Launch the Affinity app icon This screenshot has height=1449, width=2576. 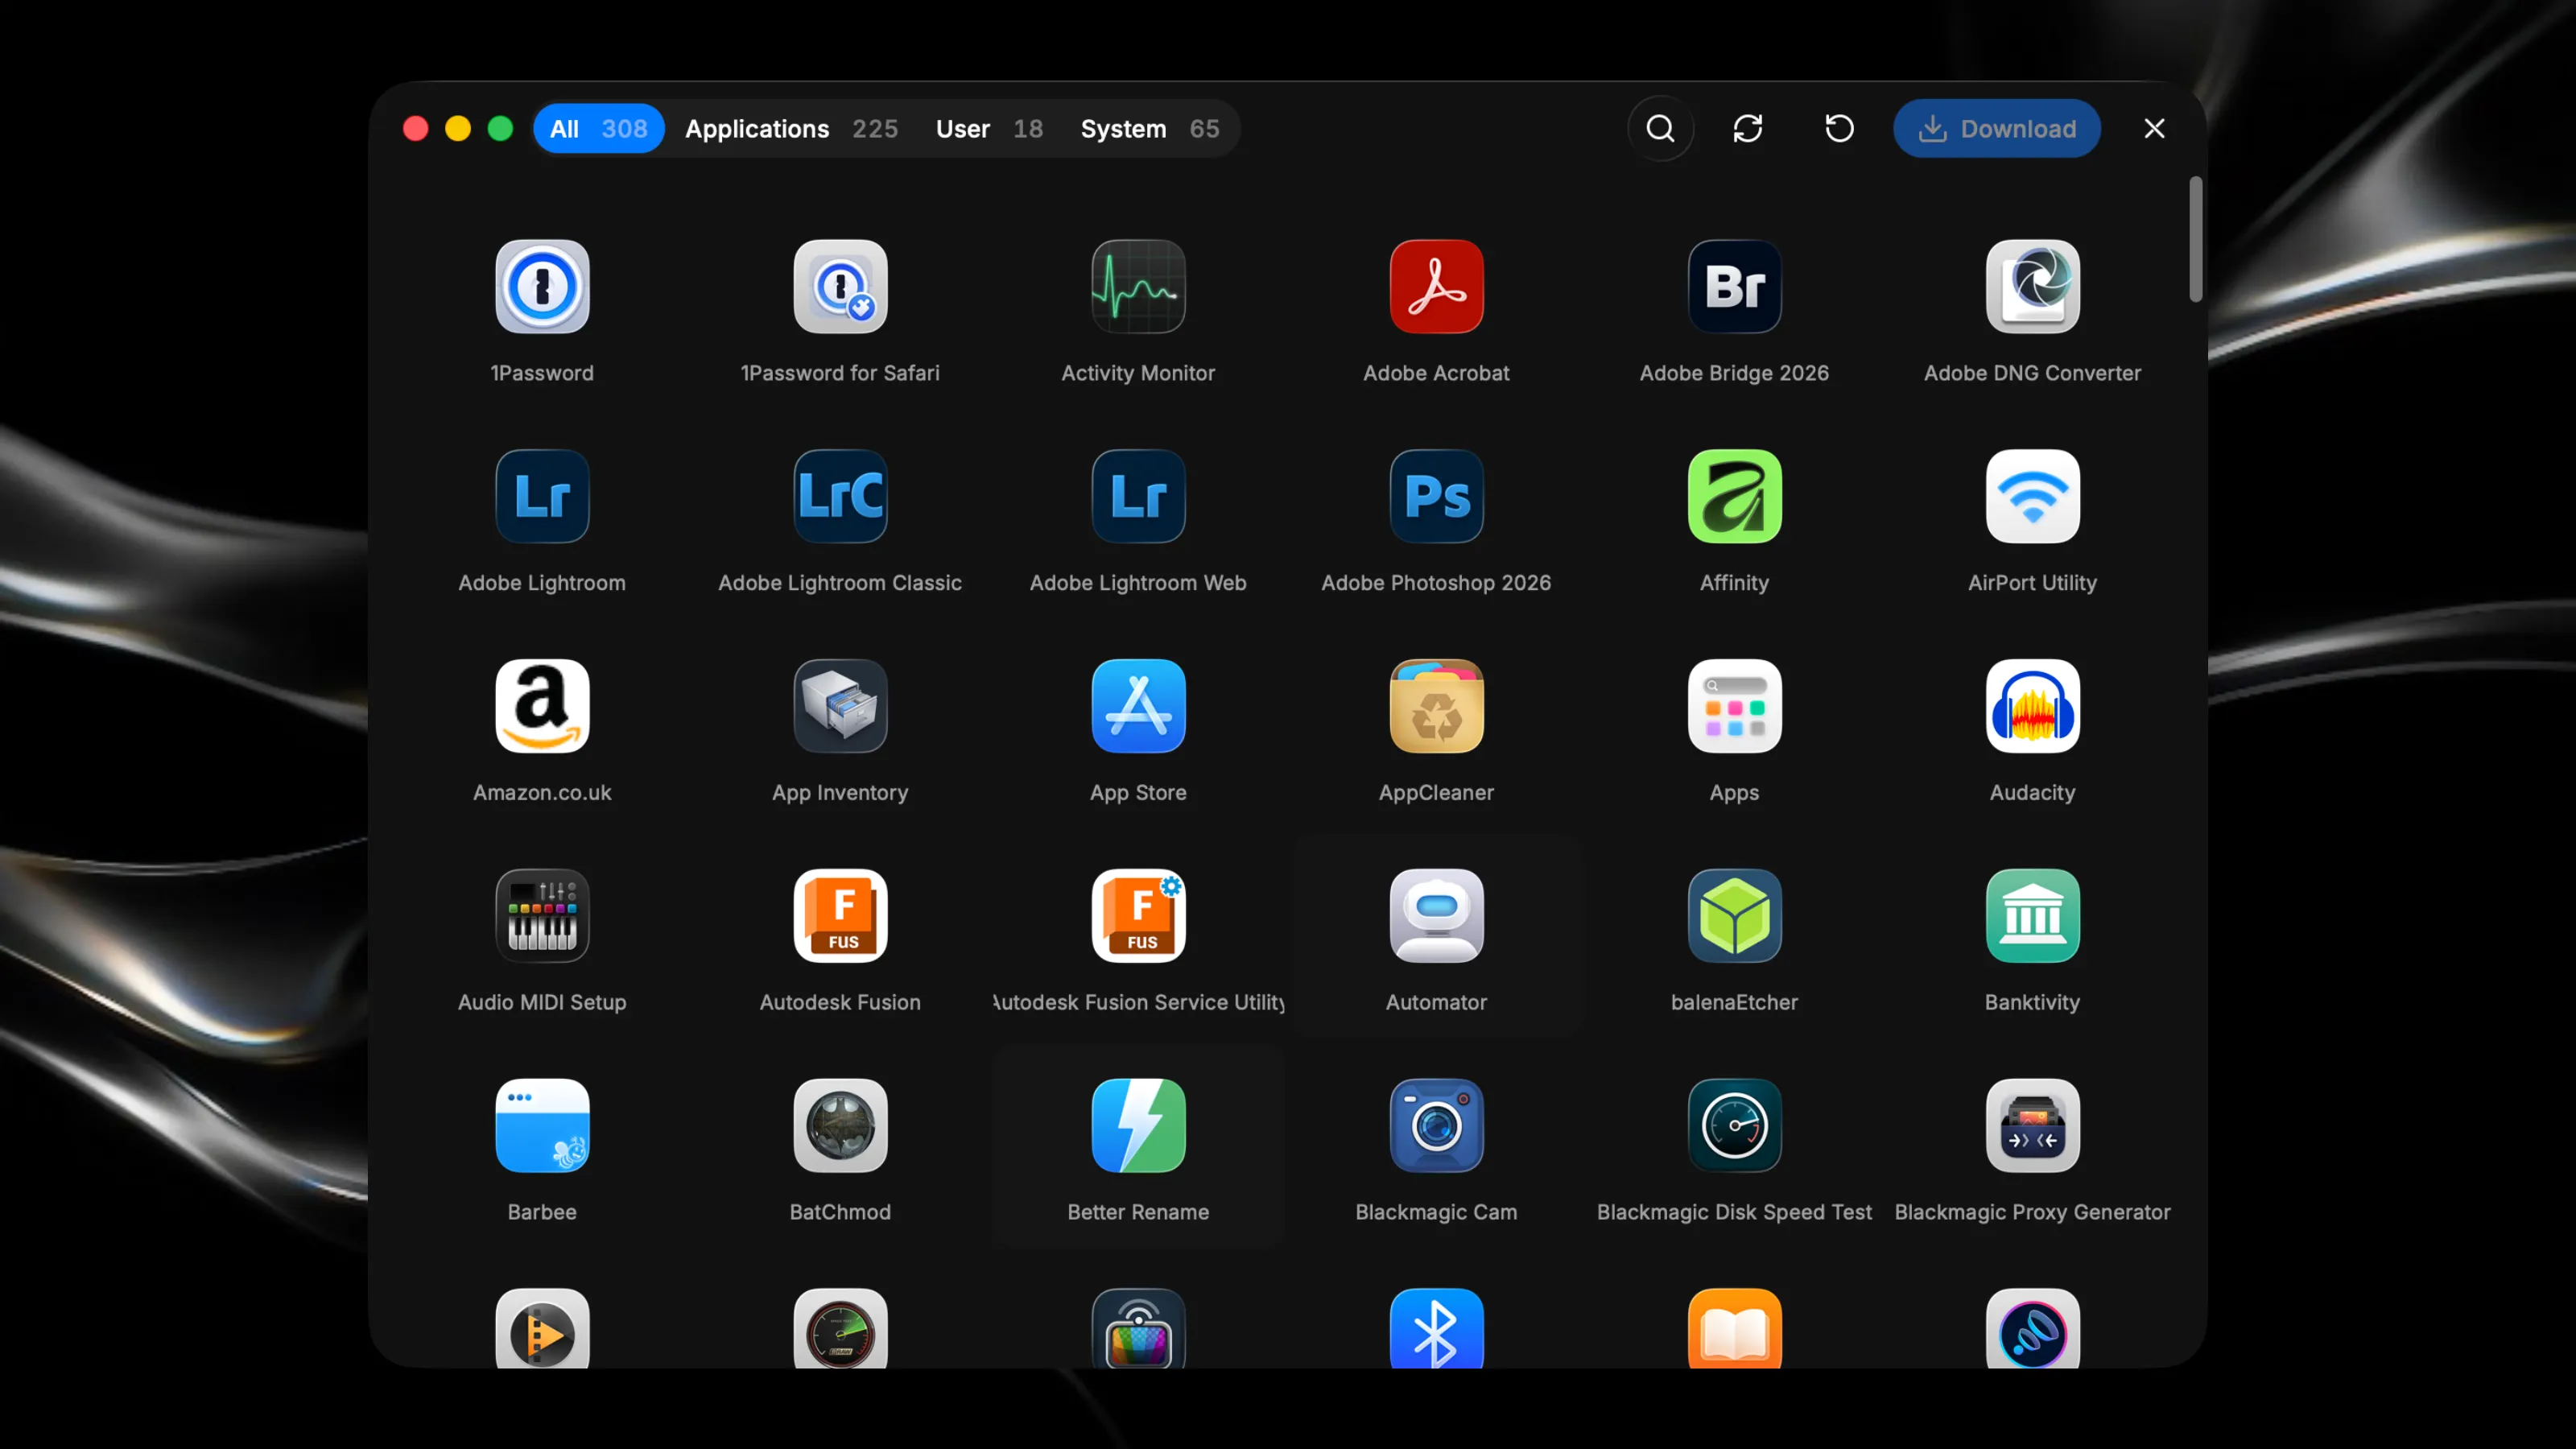pos(1734,496)
